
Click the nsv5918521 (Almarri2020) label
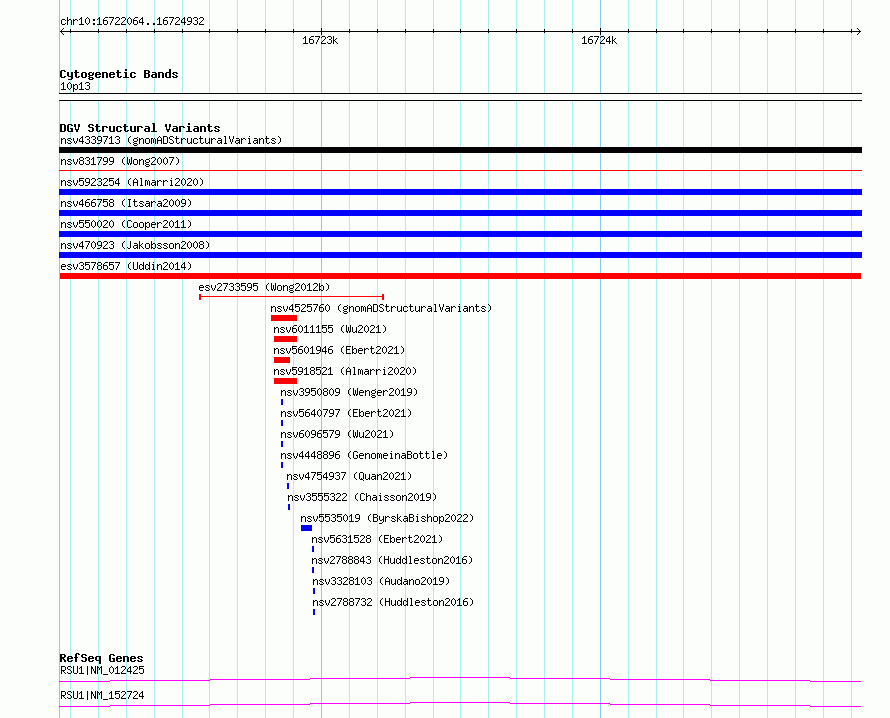tap(345, 371)
